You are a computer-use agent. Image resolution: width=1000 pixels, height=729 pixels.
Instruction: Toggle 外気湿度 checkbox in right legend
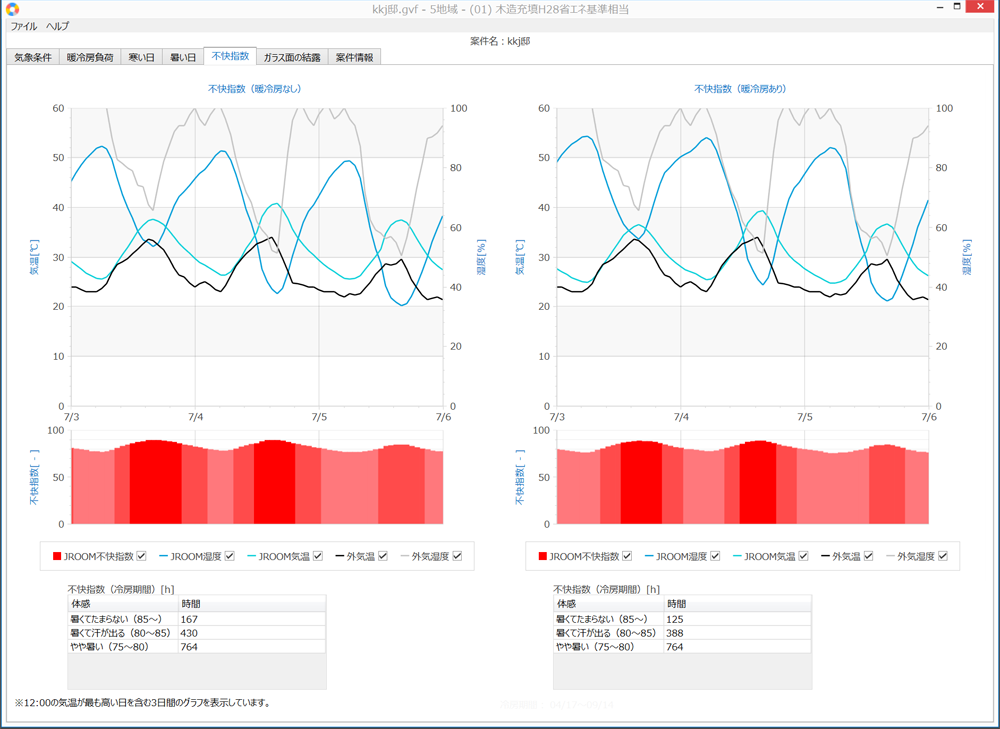click(943, 556)
